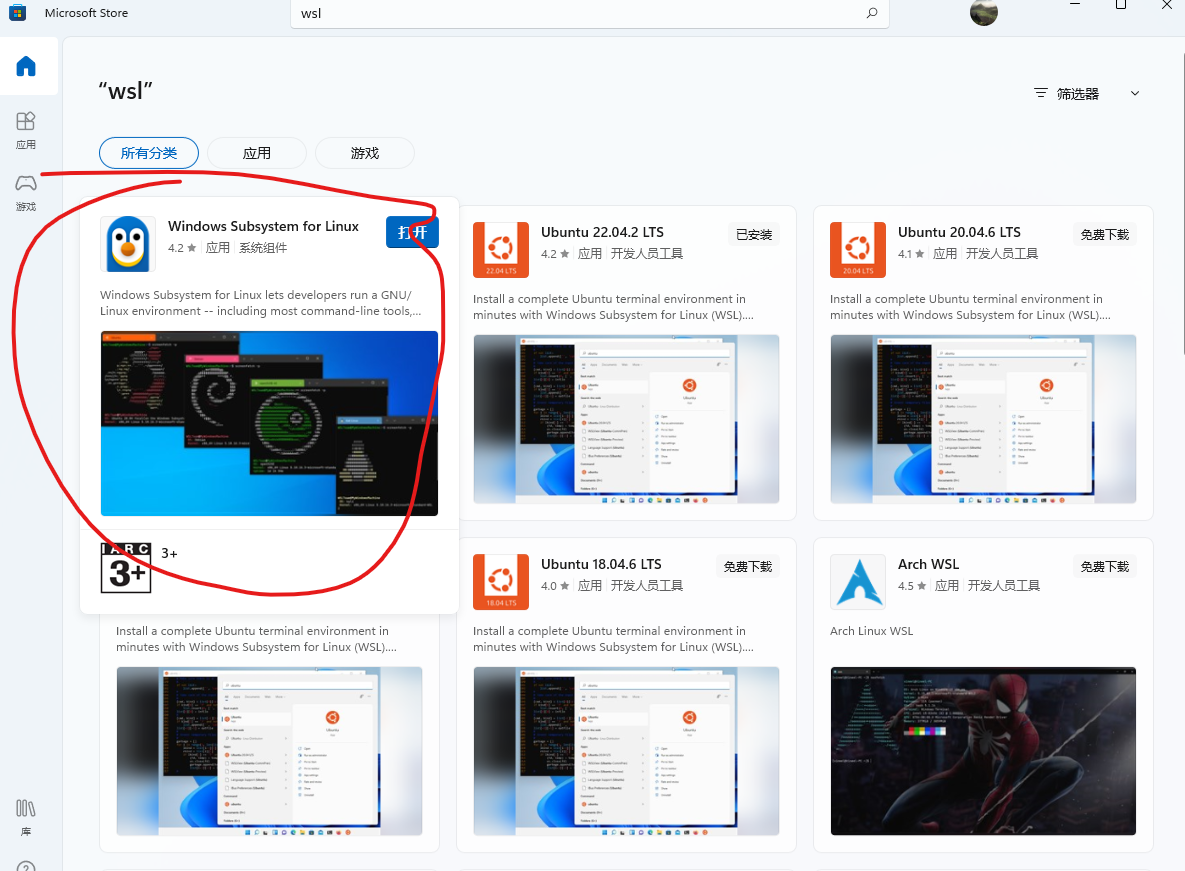Click the Windows Subsystem for Linux penguin icon
The height and width of the screenshot is (871, 1185).
click(x=127, y=243)
